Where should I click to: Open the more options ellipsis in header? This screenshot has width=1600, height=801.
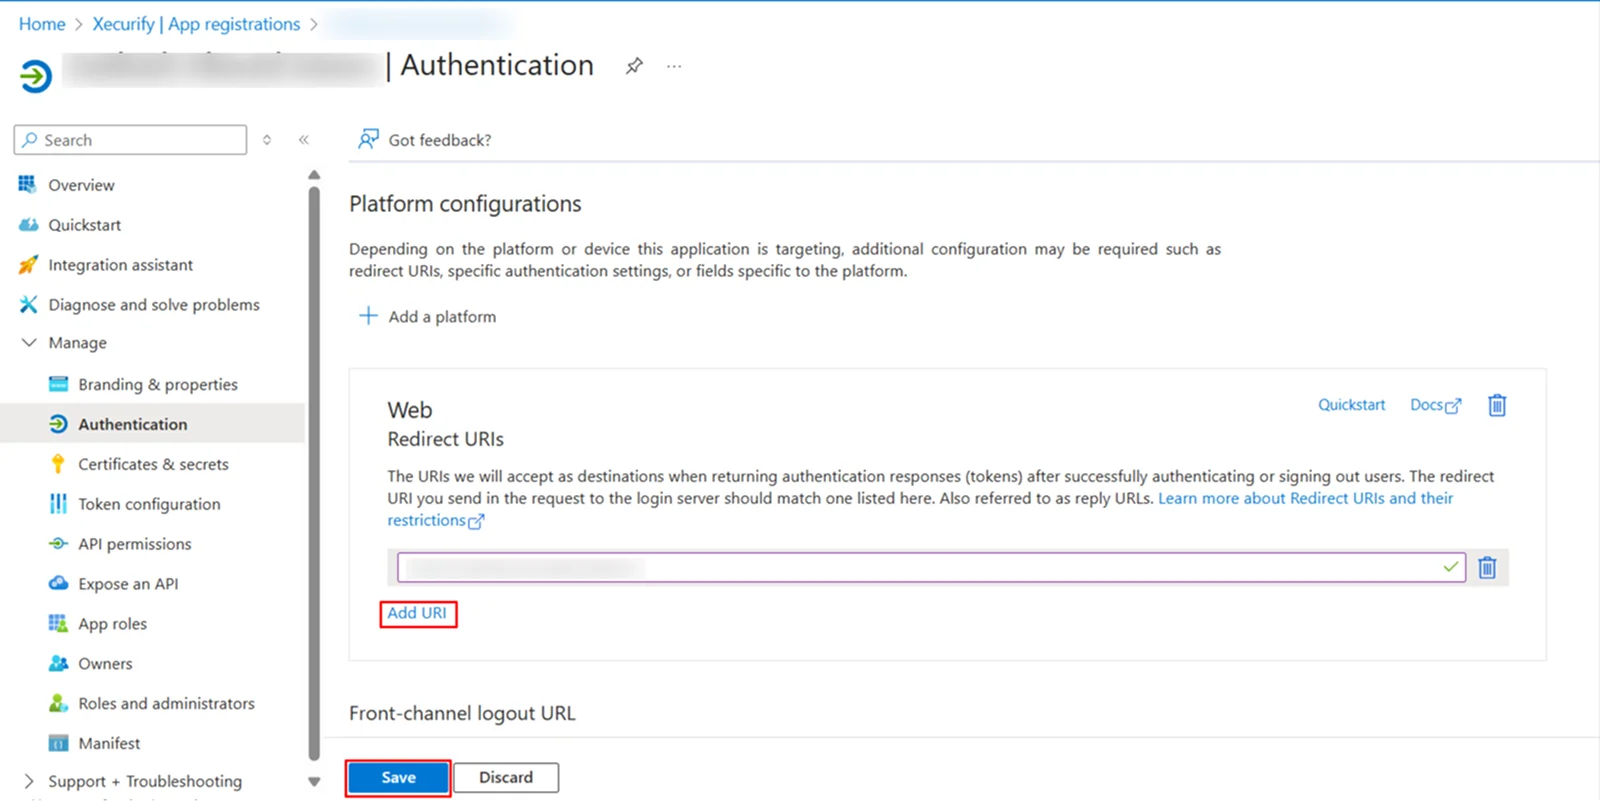point(674,66)
